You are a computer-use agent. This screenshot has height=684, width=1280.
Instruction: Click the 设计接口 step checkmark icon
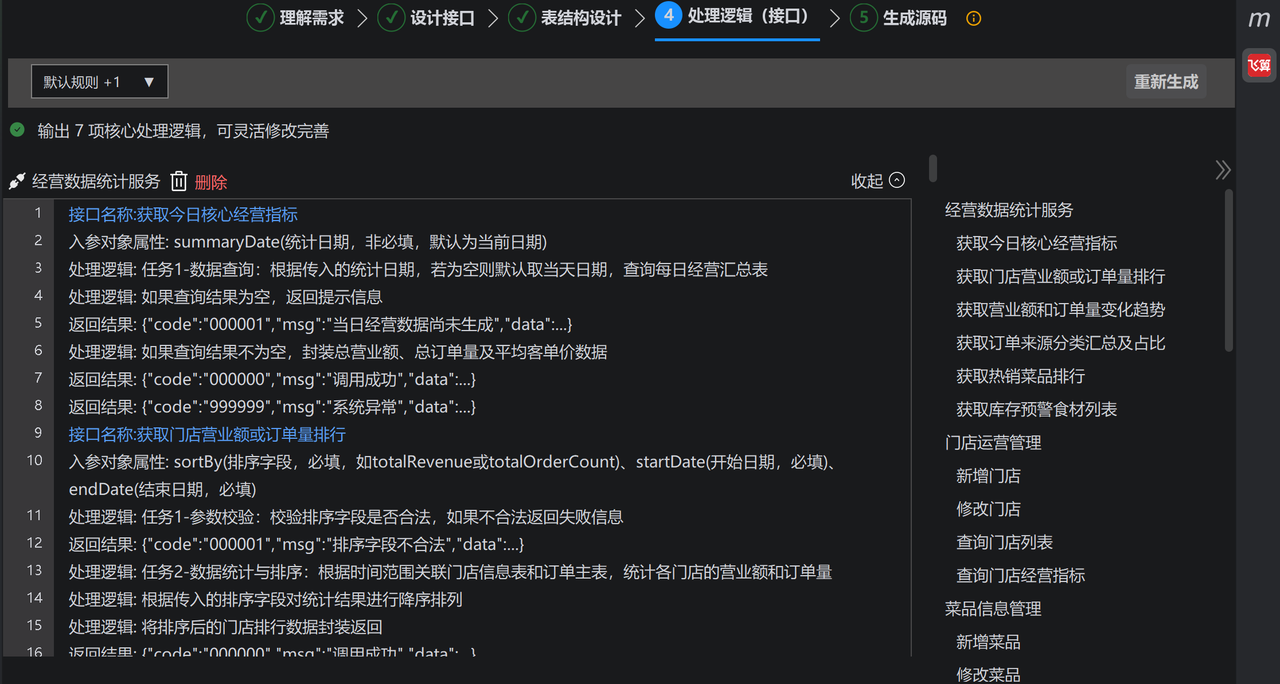(x=391, y=18)
